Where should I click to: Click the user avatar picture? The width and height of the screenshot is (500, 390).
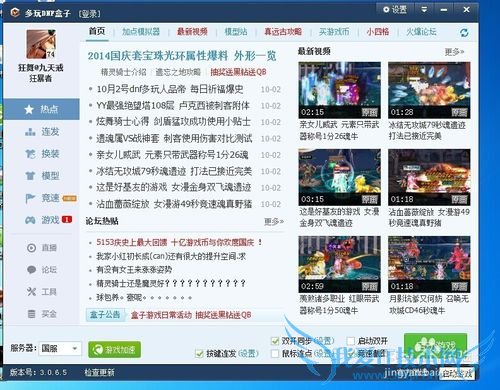click(41, 44)
